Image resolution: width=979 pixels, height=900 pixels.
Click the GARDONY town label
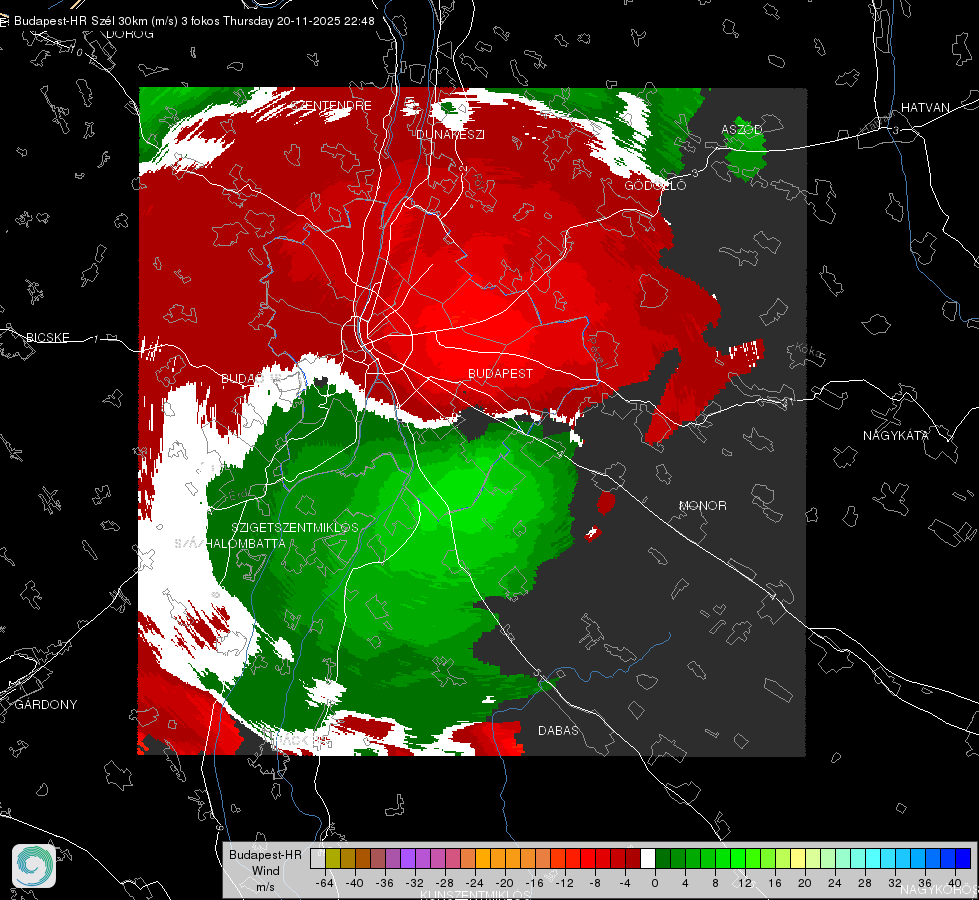point(46,705)
